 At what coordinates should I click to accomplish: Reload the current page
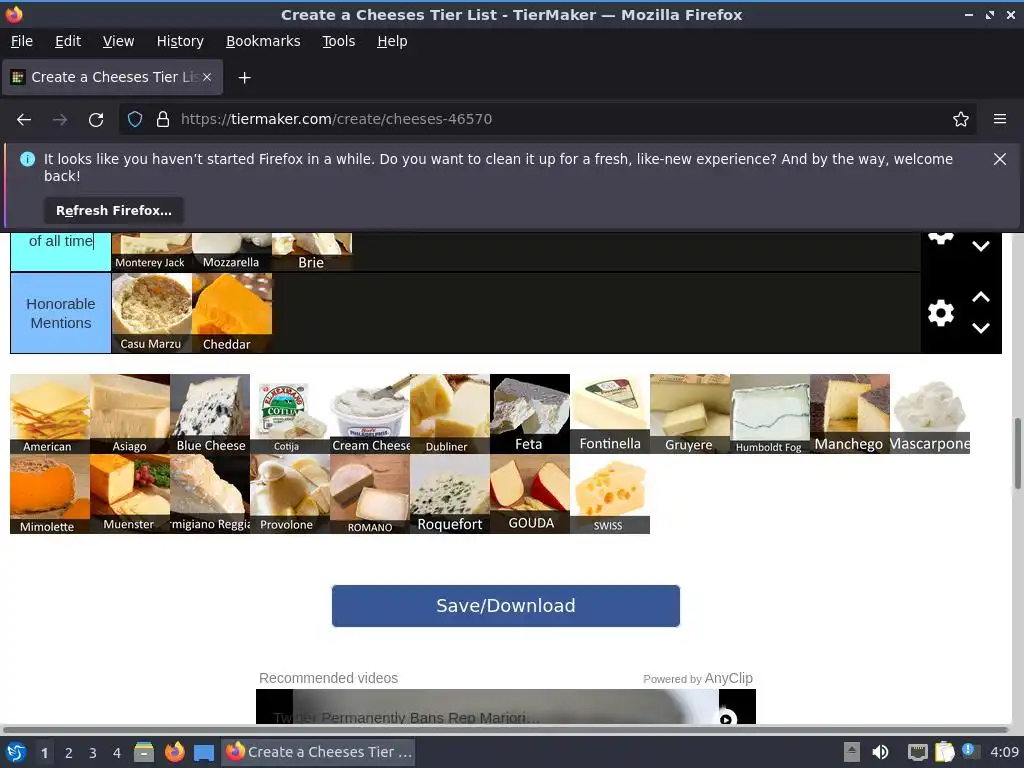(96, 120)
